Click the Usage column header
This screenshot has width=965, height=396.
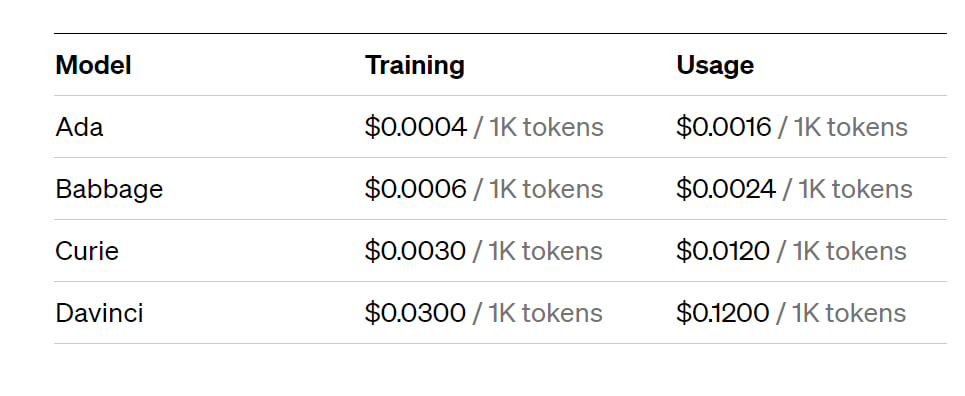click(715, 67)
